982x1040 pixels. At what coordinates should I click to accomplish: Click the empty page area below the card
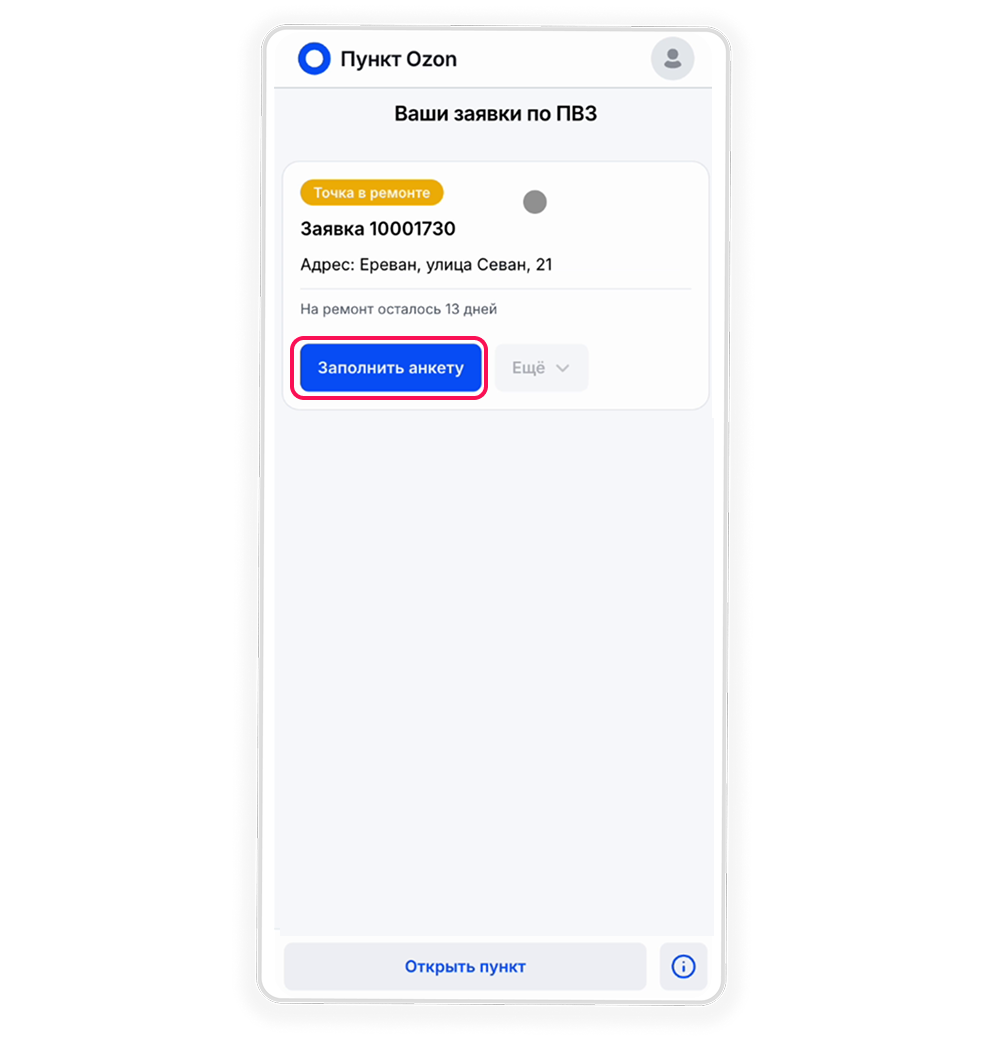tap(494, 663)
